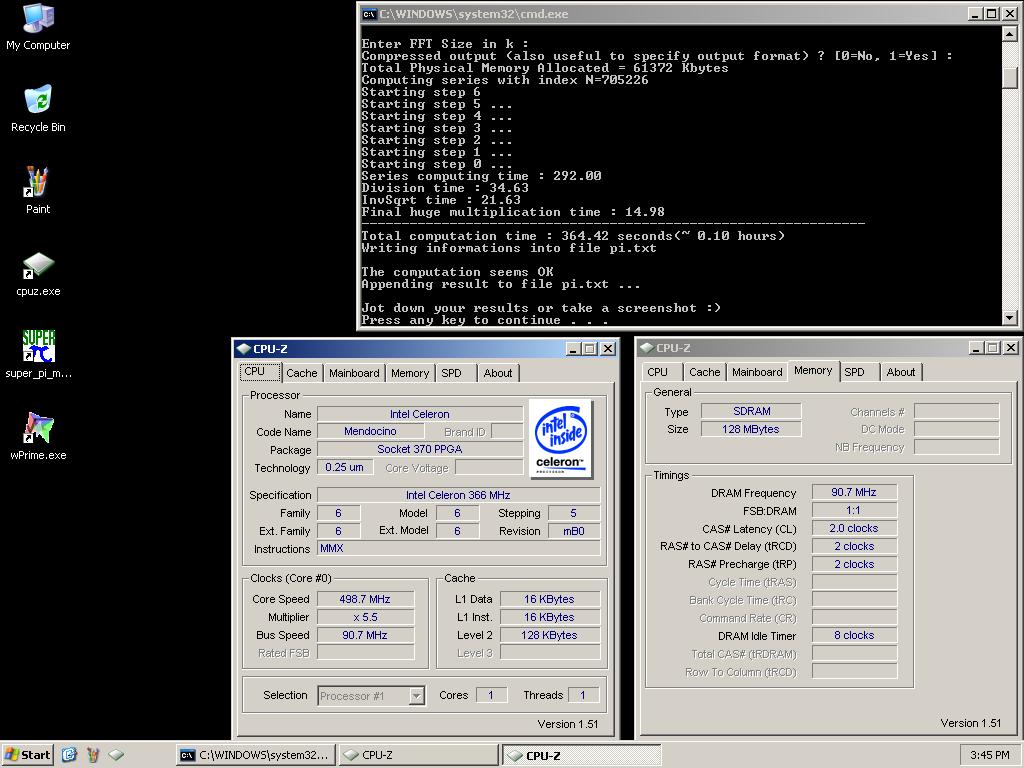Click the Bus Speed value 90.7 MHz
The image size is (1024, 768).
(x=365, y=635)
